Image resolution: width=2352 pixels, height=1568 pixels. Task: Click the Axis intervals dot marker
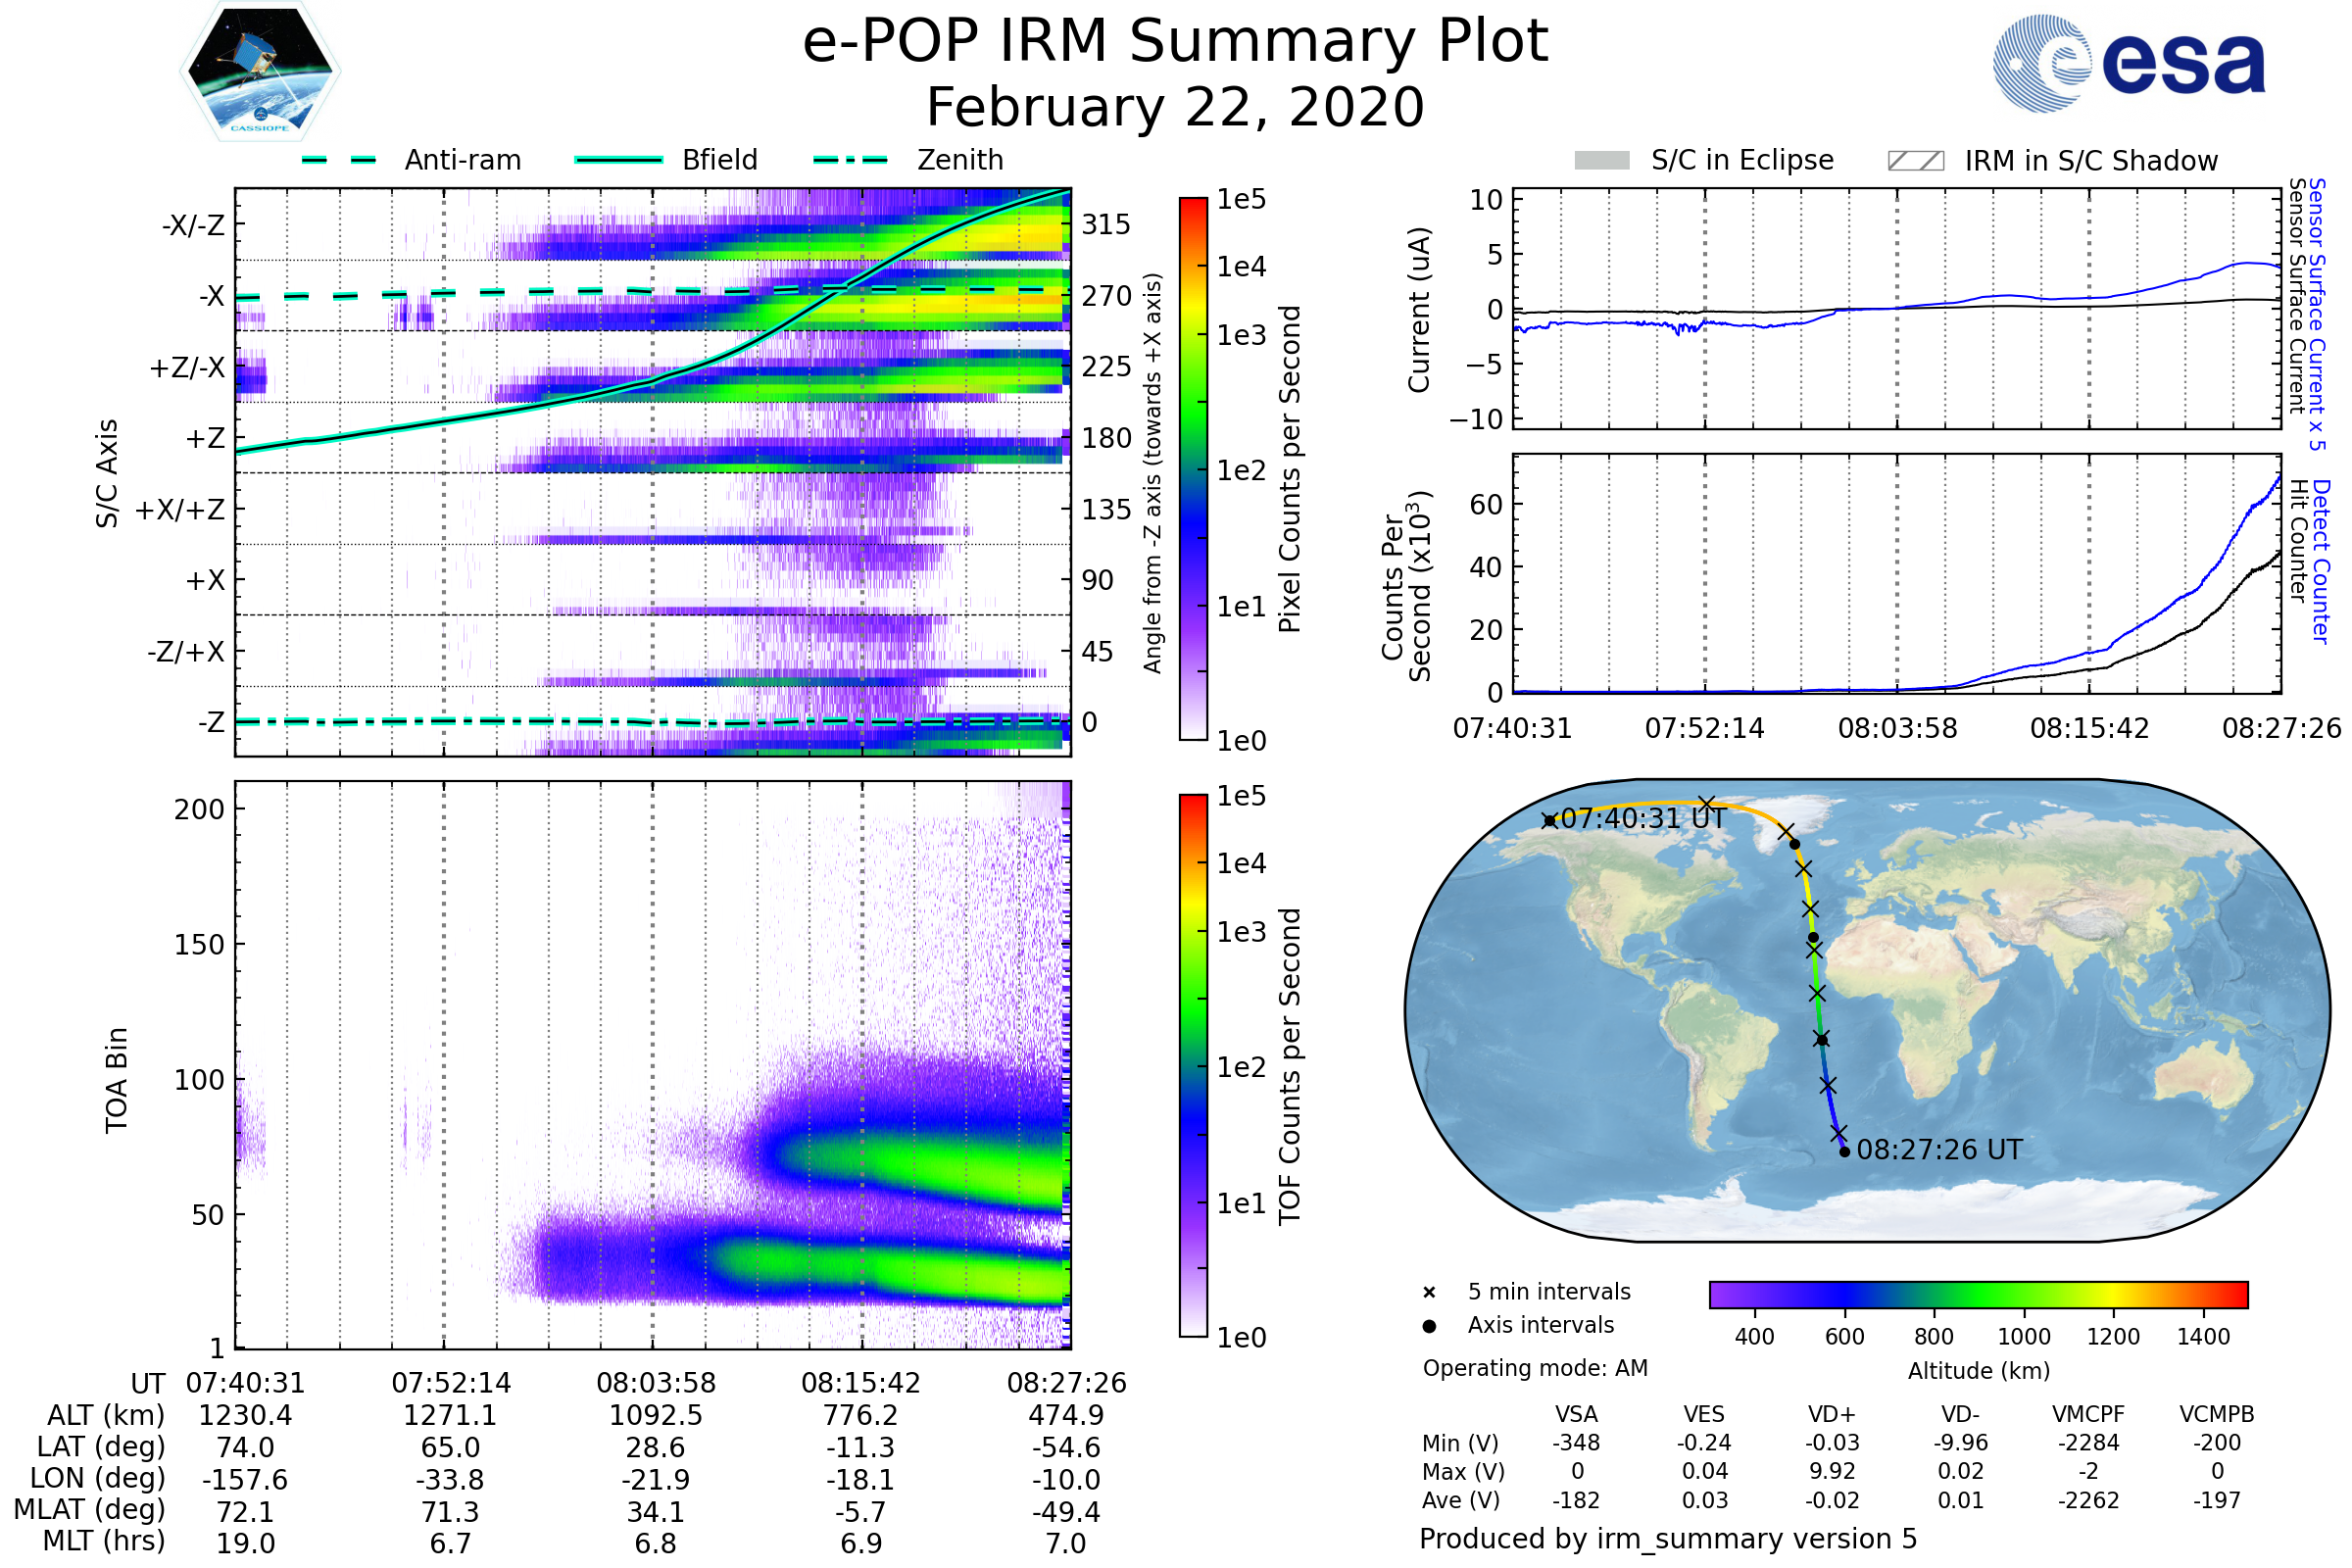coord(1429,1326)
